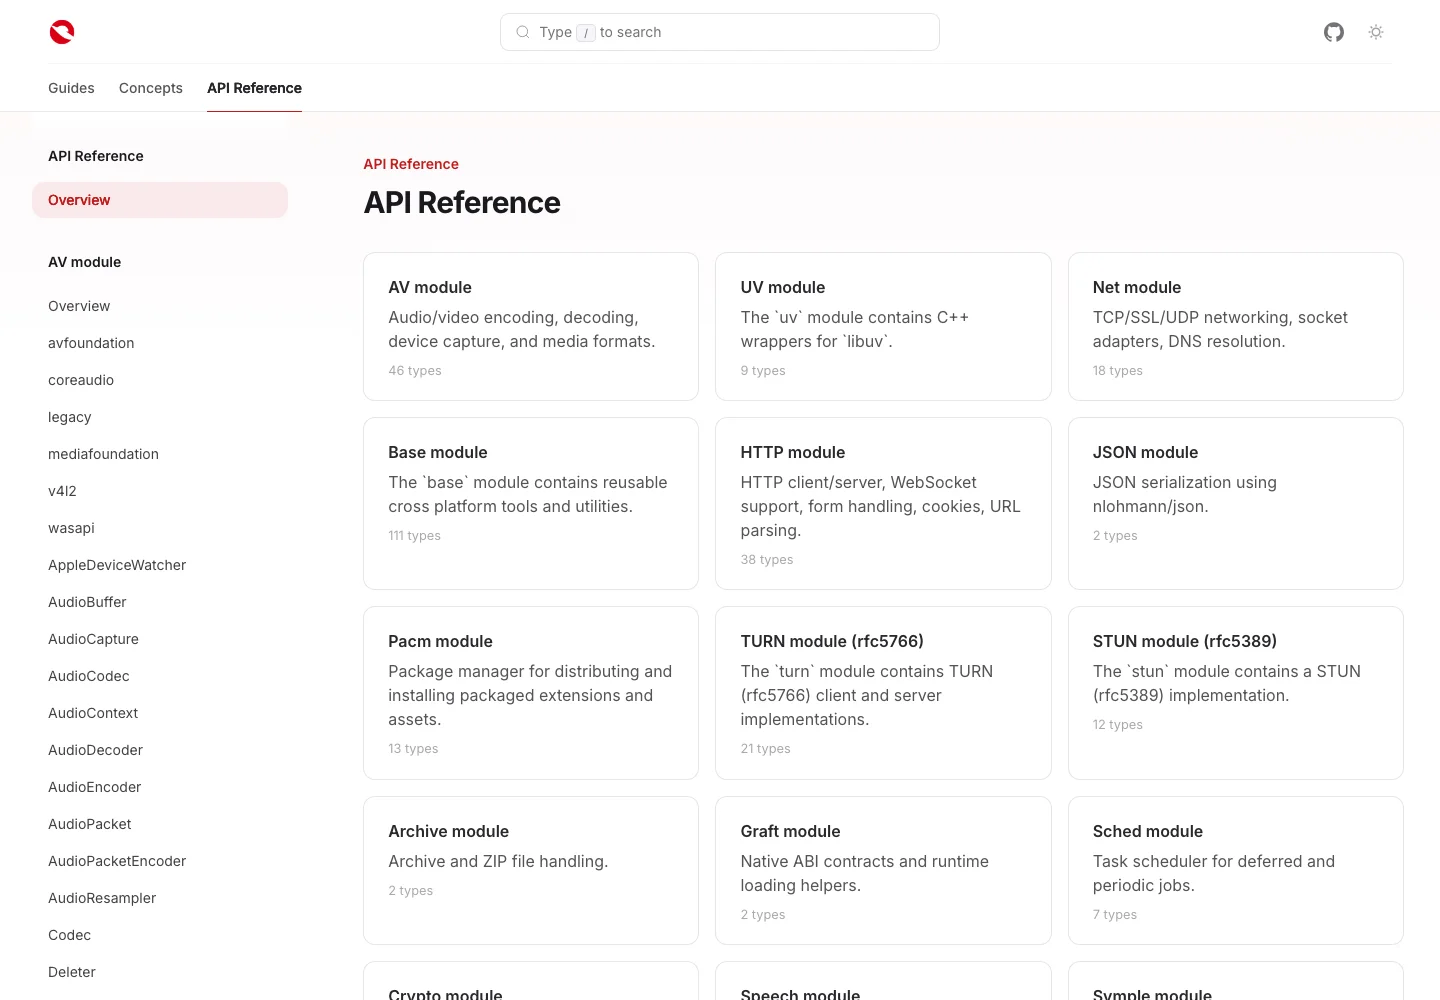Click the '21 types' count text
Image resolution: width=1440 pixels, height=1000 pixels.
[x=765, y=749]
